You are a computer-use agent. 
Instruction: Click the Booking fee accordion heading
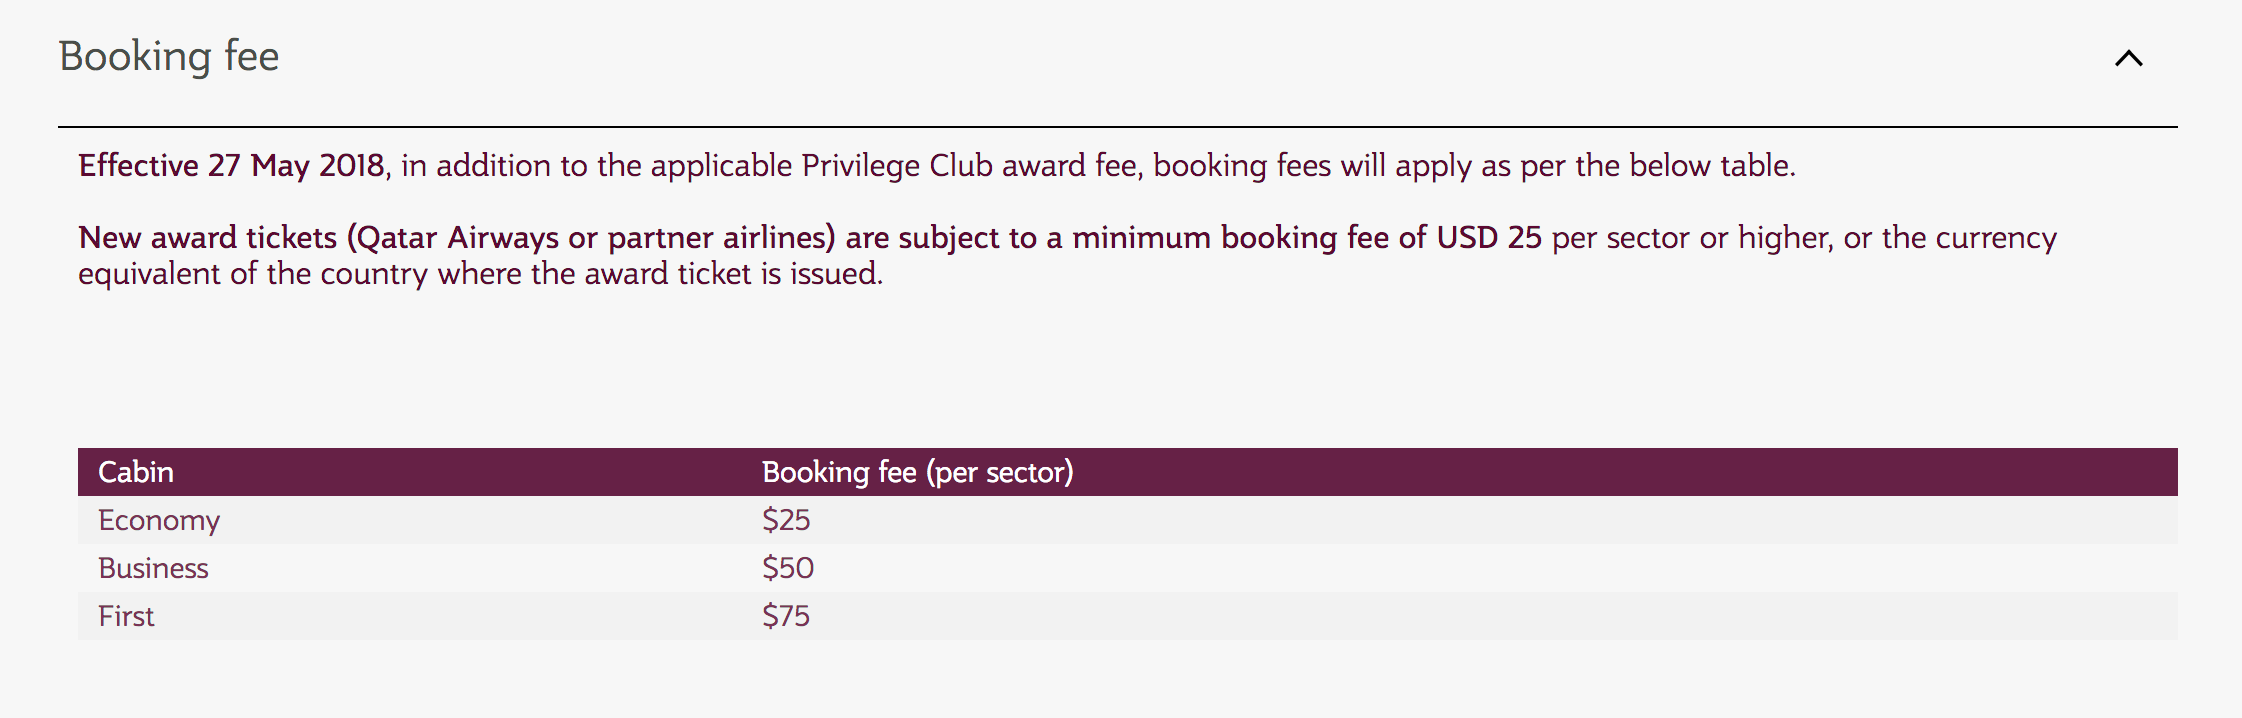click(169, 56)
